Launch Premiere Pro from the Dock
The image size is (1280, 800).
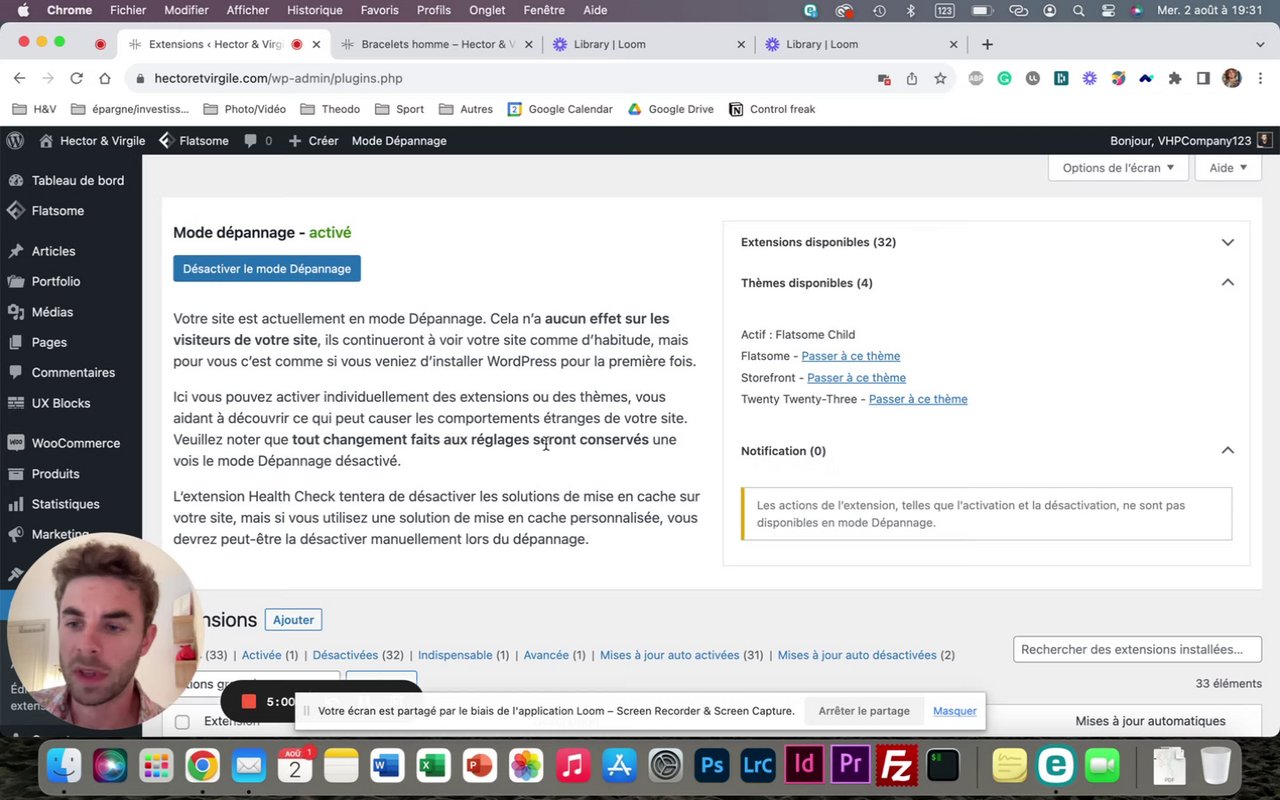pos(851,766)
